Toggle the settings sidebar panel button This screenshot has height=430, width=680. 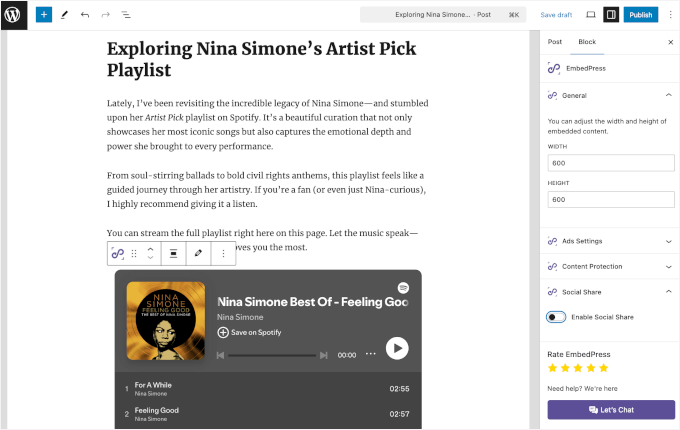611,15
